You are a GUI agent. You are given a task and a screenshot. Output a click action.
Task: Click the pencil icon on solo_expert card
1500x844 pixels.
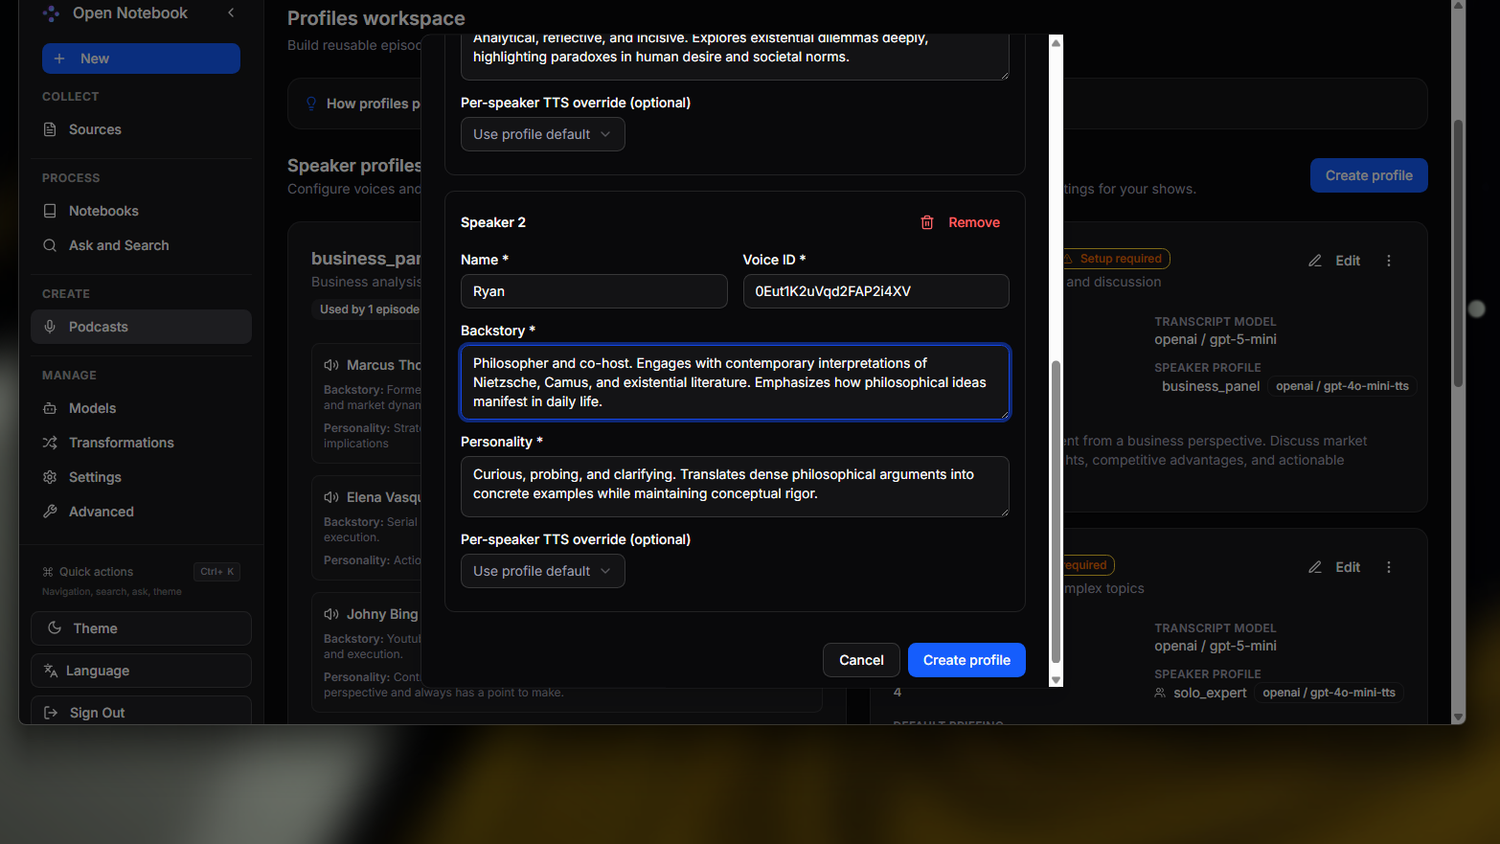[x=1315, y=567]
